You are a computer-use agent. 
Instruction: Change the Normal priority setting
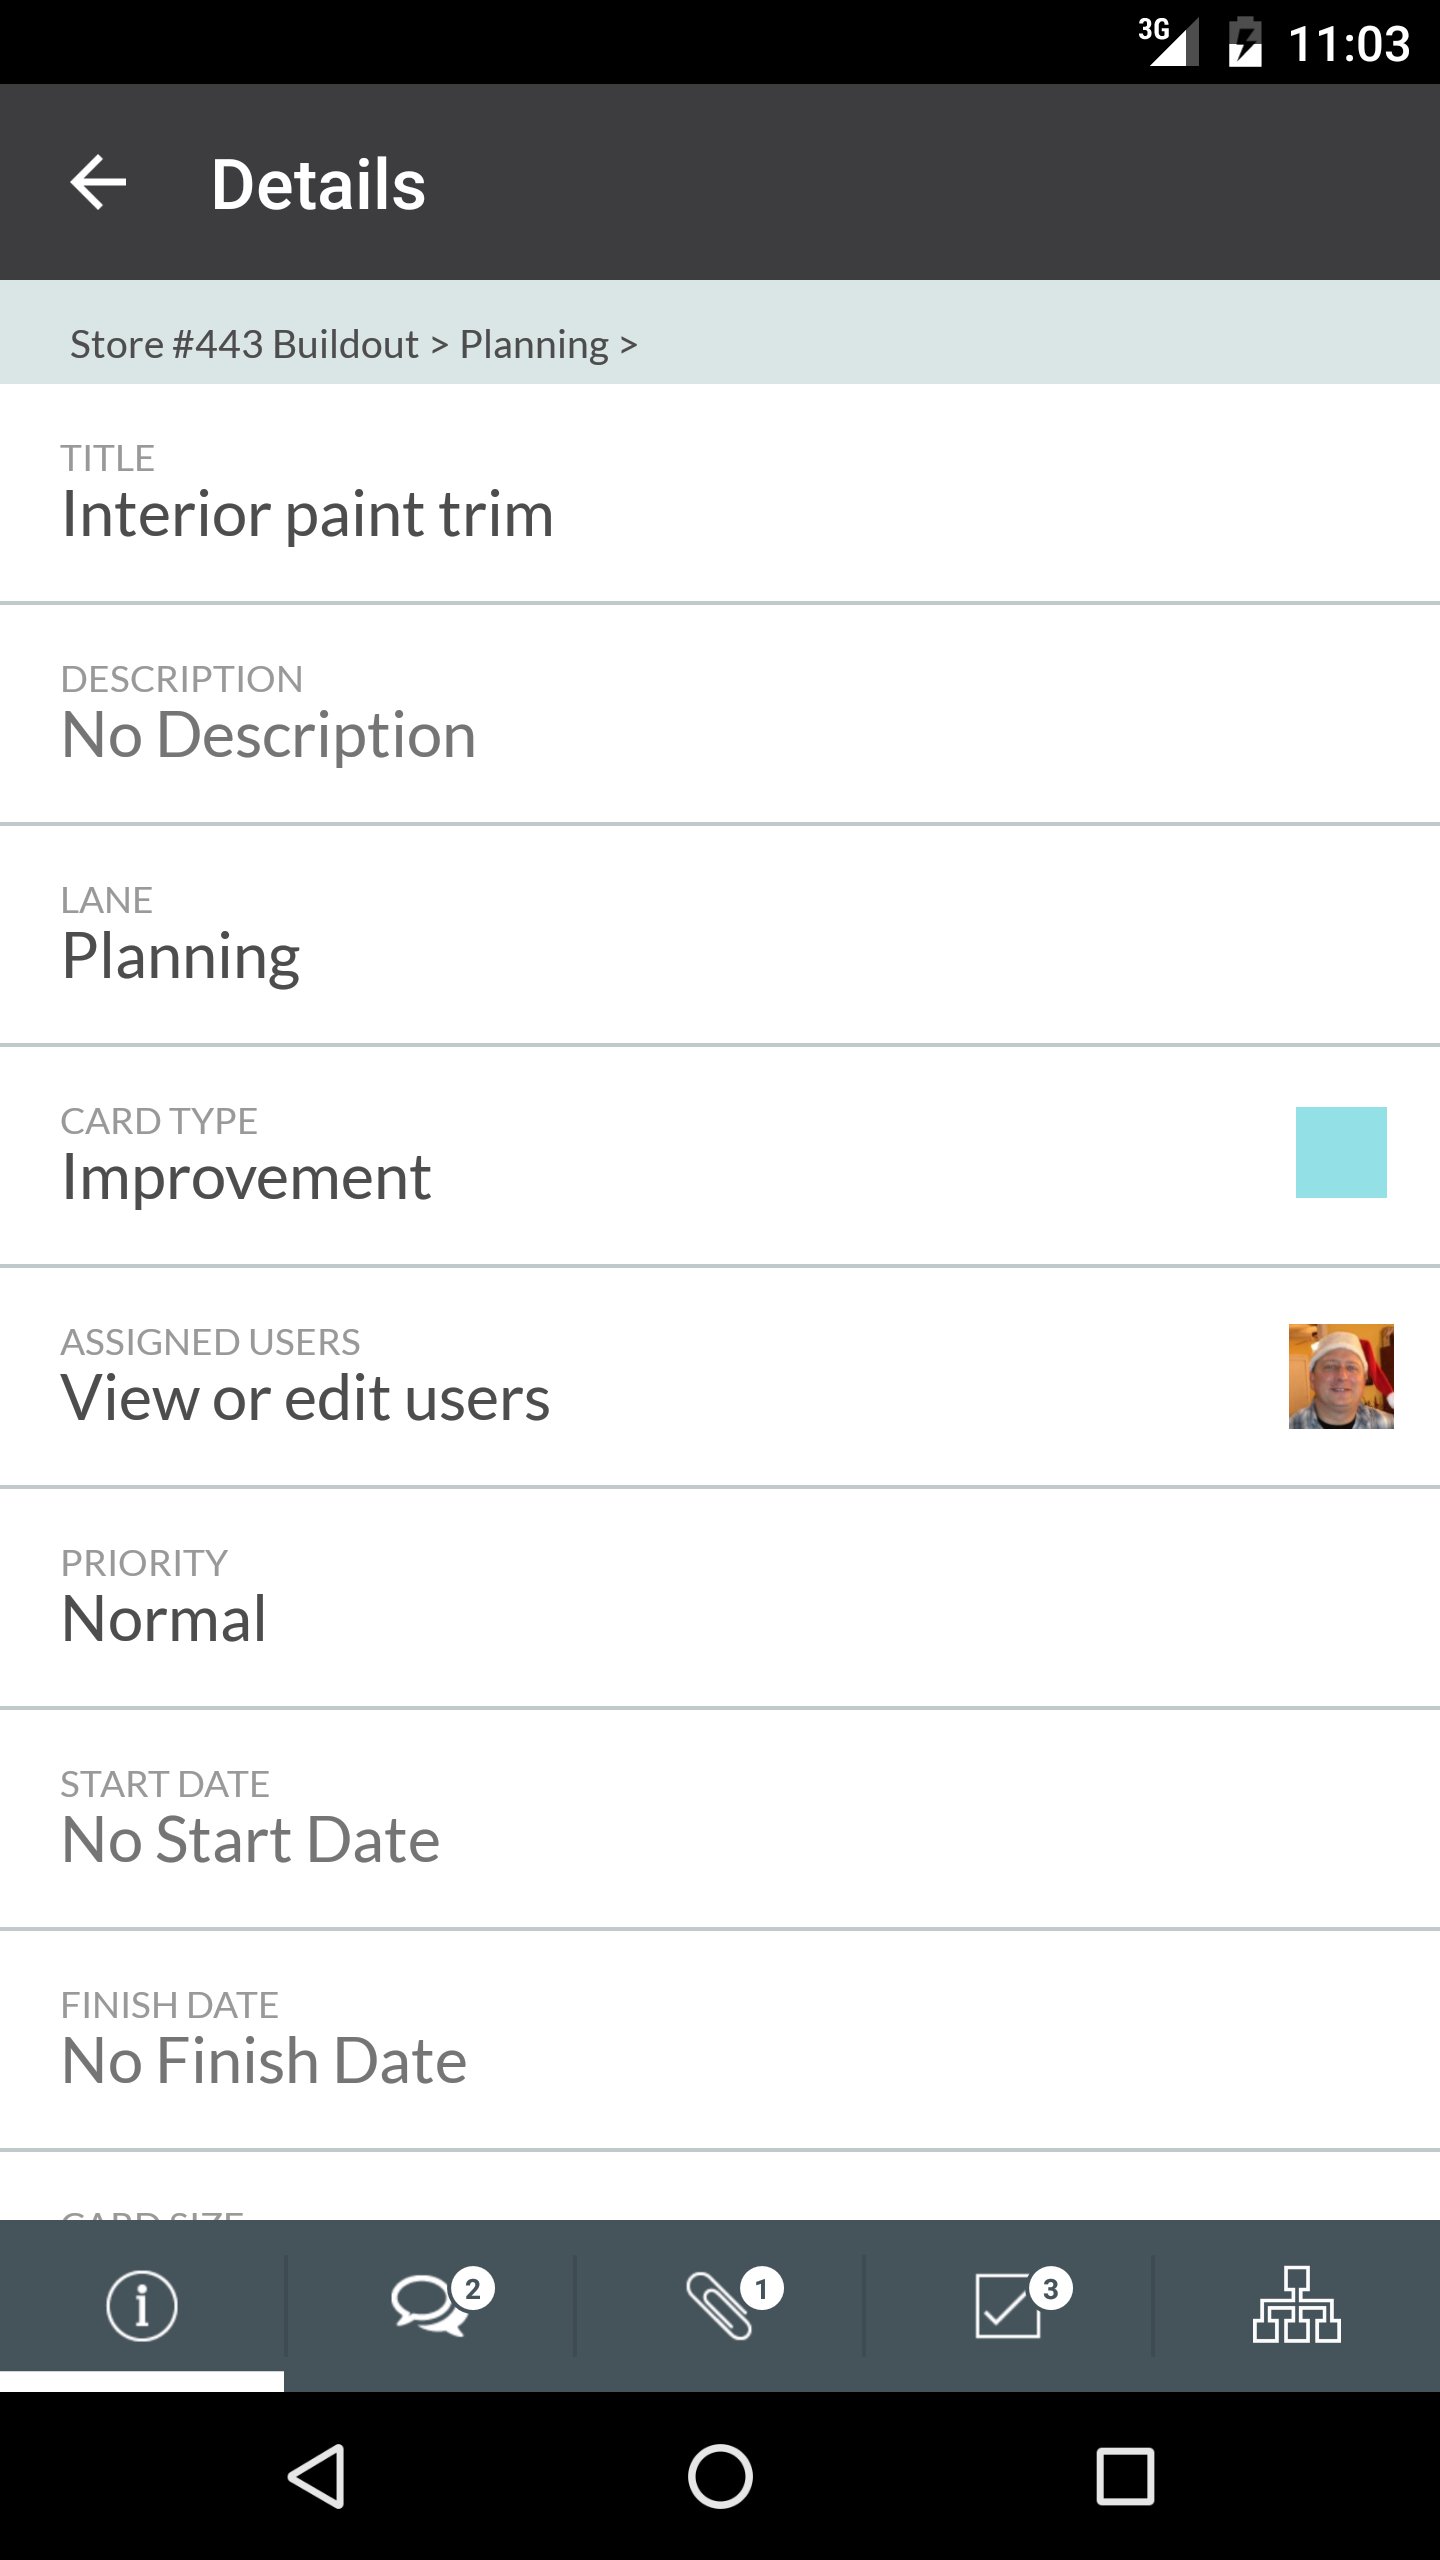164,1620
